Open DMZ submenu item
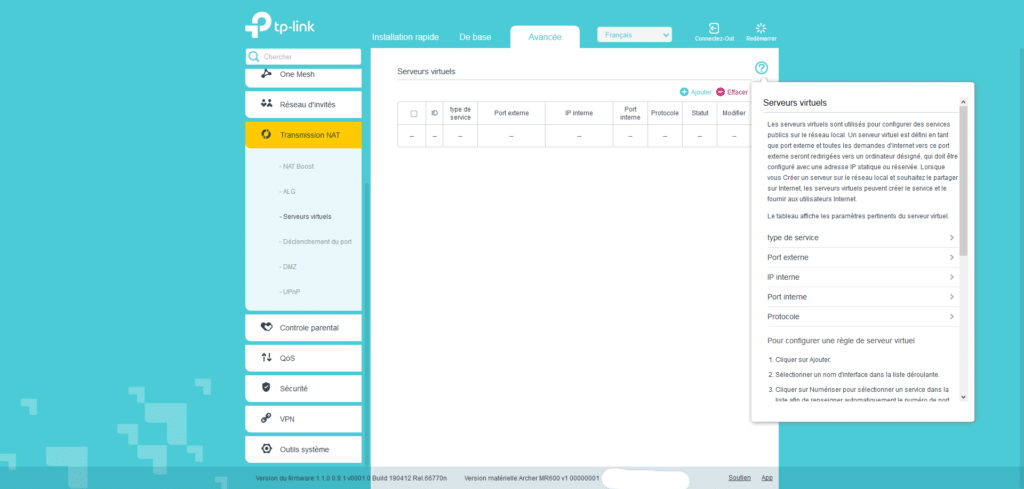Viewport: 1024px width, 489px height. point(288,266)
